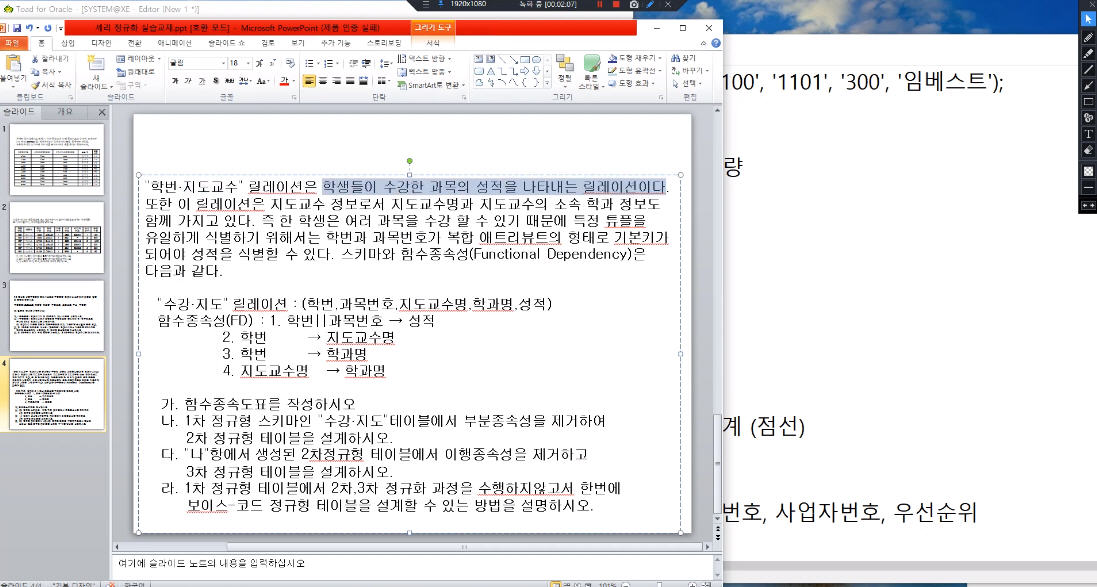This screenshot has width=1097, height=587.
Task: Toggle bold (굵게 가) formatting
Action: 176,81
